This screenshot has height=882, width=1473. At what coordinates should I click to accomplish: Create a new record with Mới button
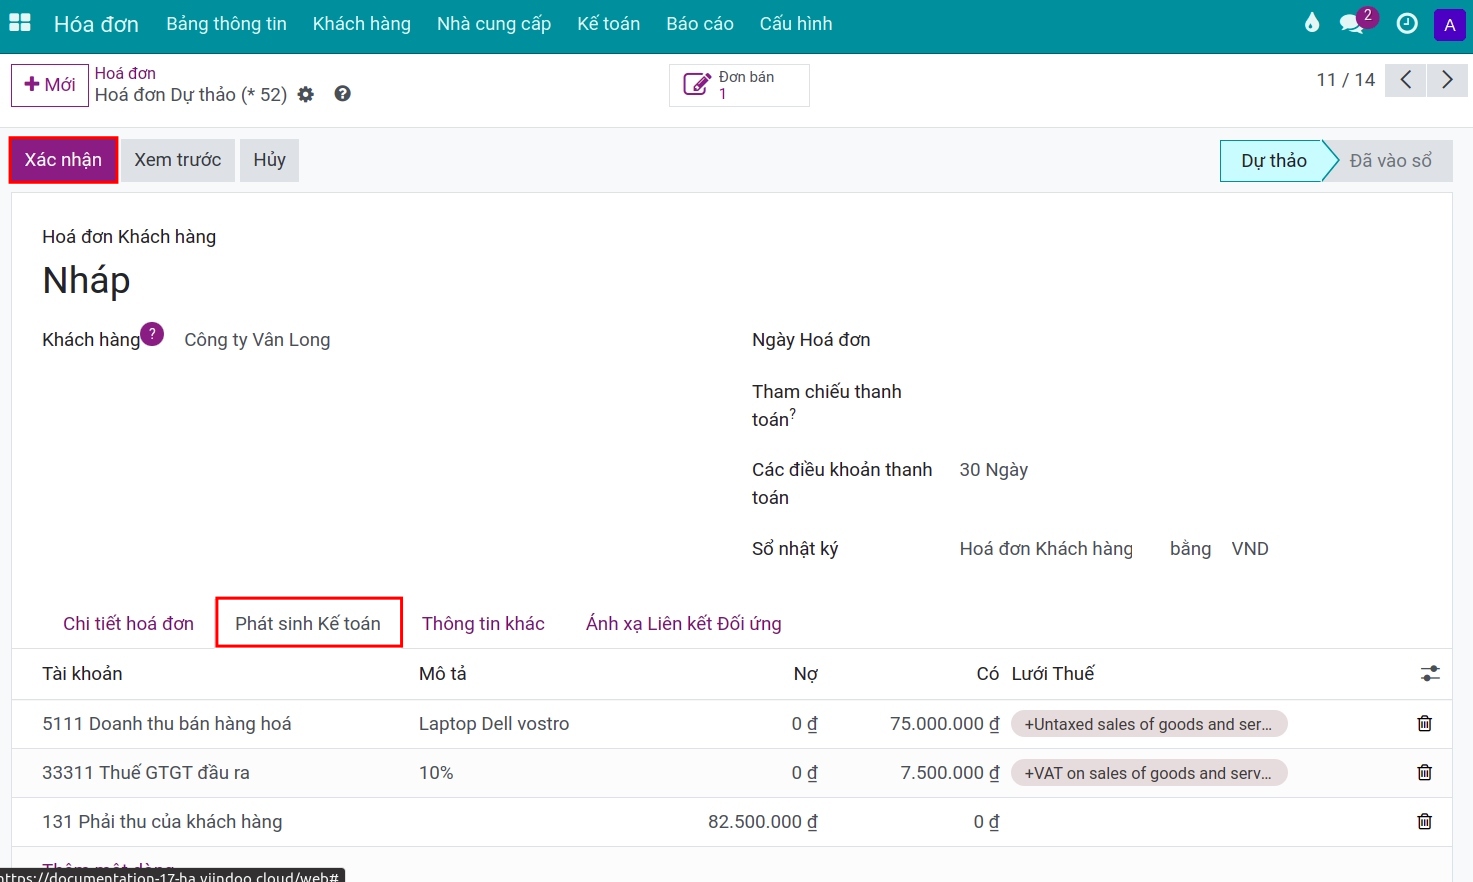50,85
